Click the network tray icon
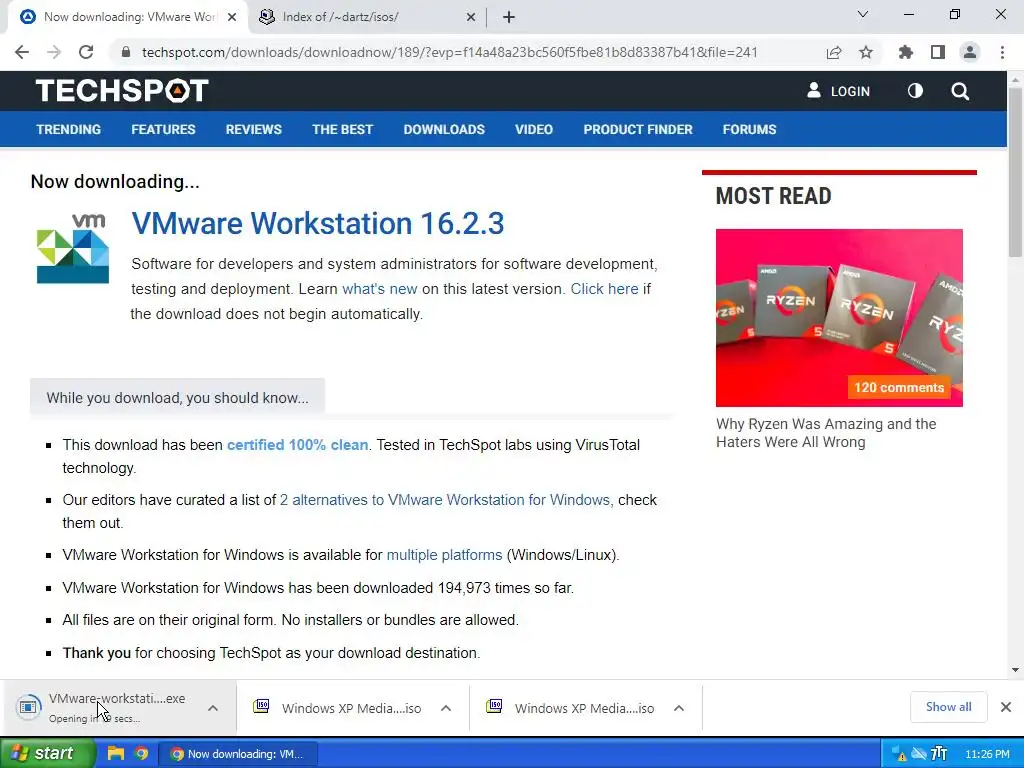This screenshot has height=768, width=1024. click(x=919, y=754)
